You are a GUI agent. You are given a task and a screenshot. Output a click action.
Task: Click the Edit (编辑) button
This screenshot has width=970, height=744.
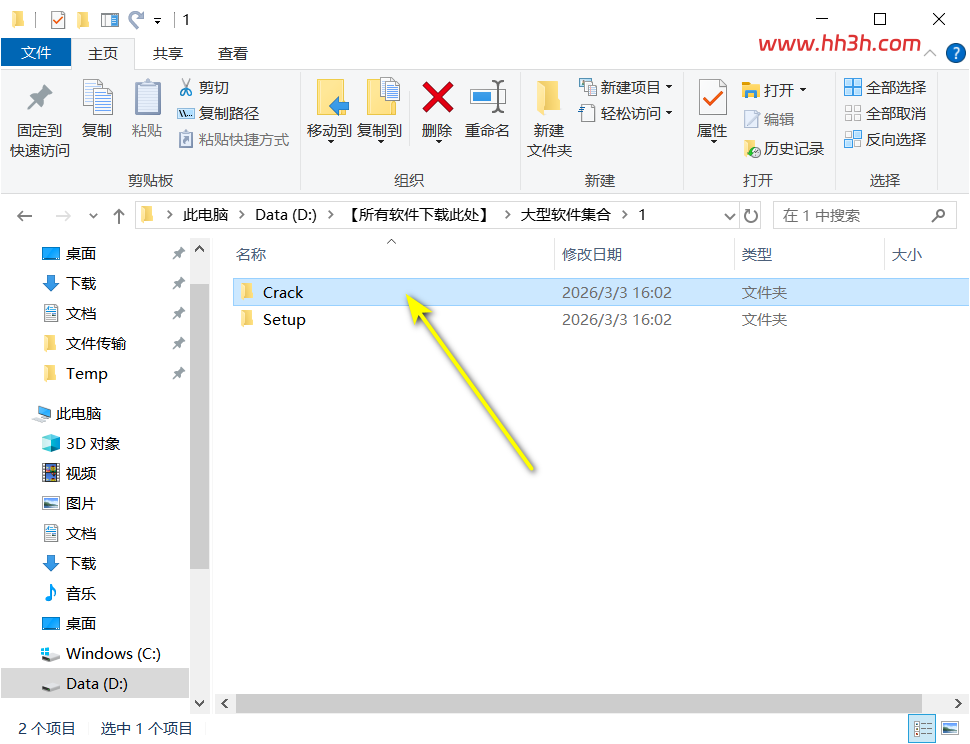click(x=769, y=119)
